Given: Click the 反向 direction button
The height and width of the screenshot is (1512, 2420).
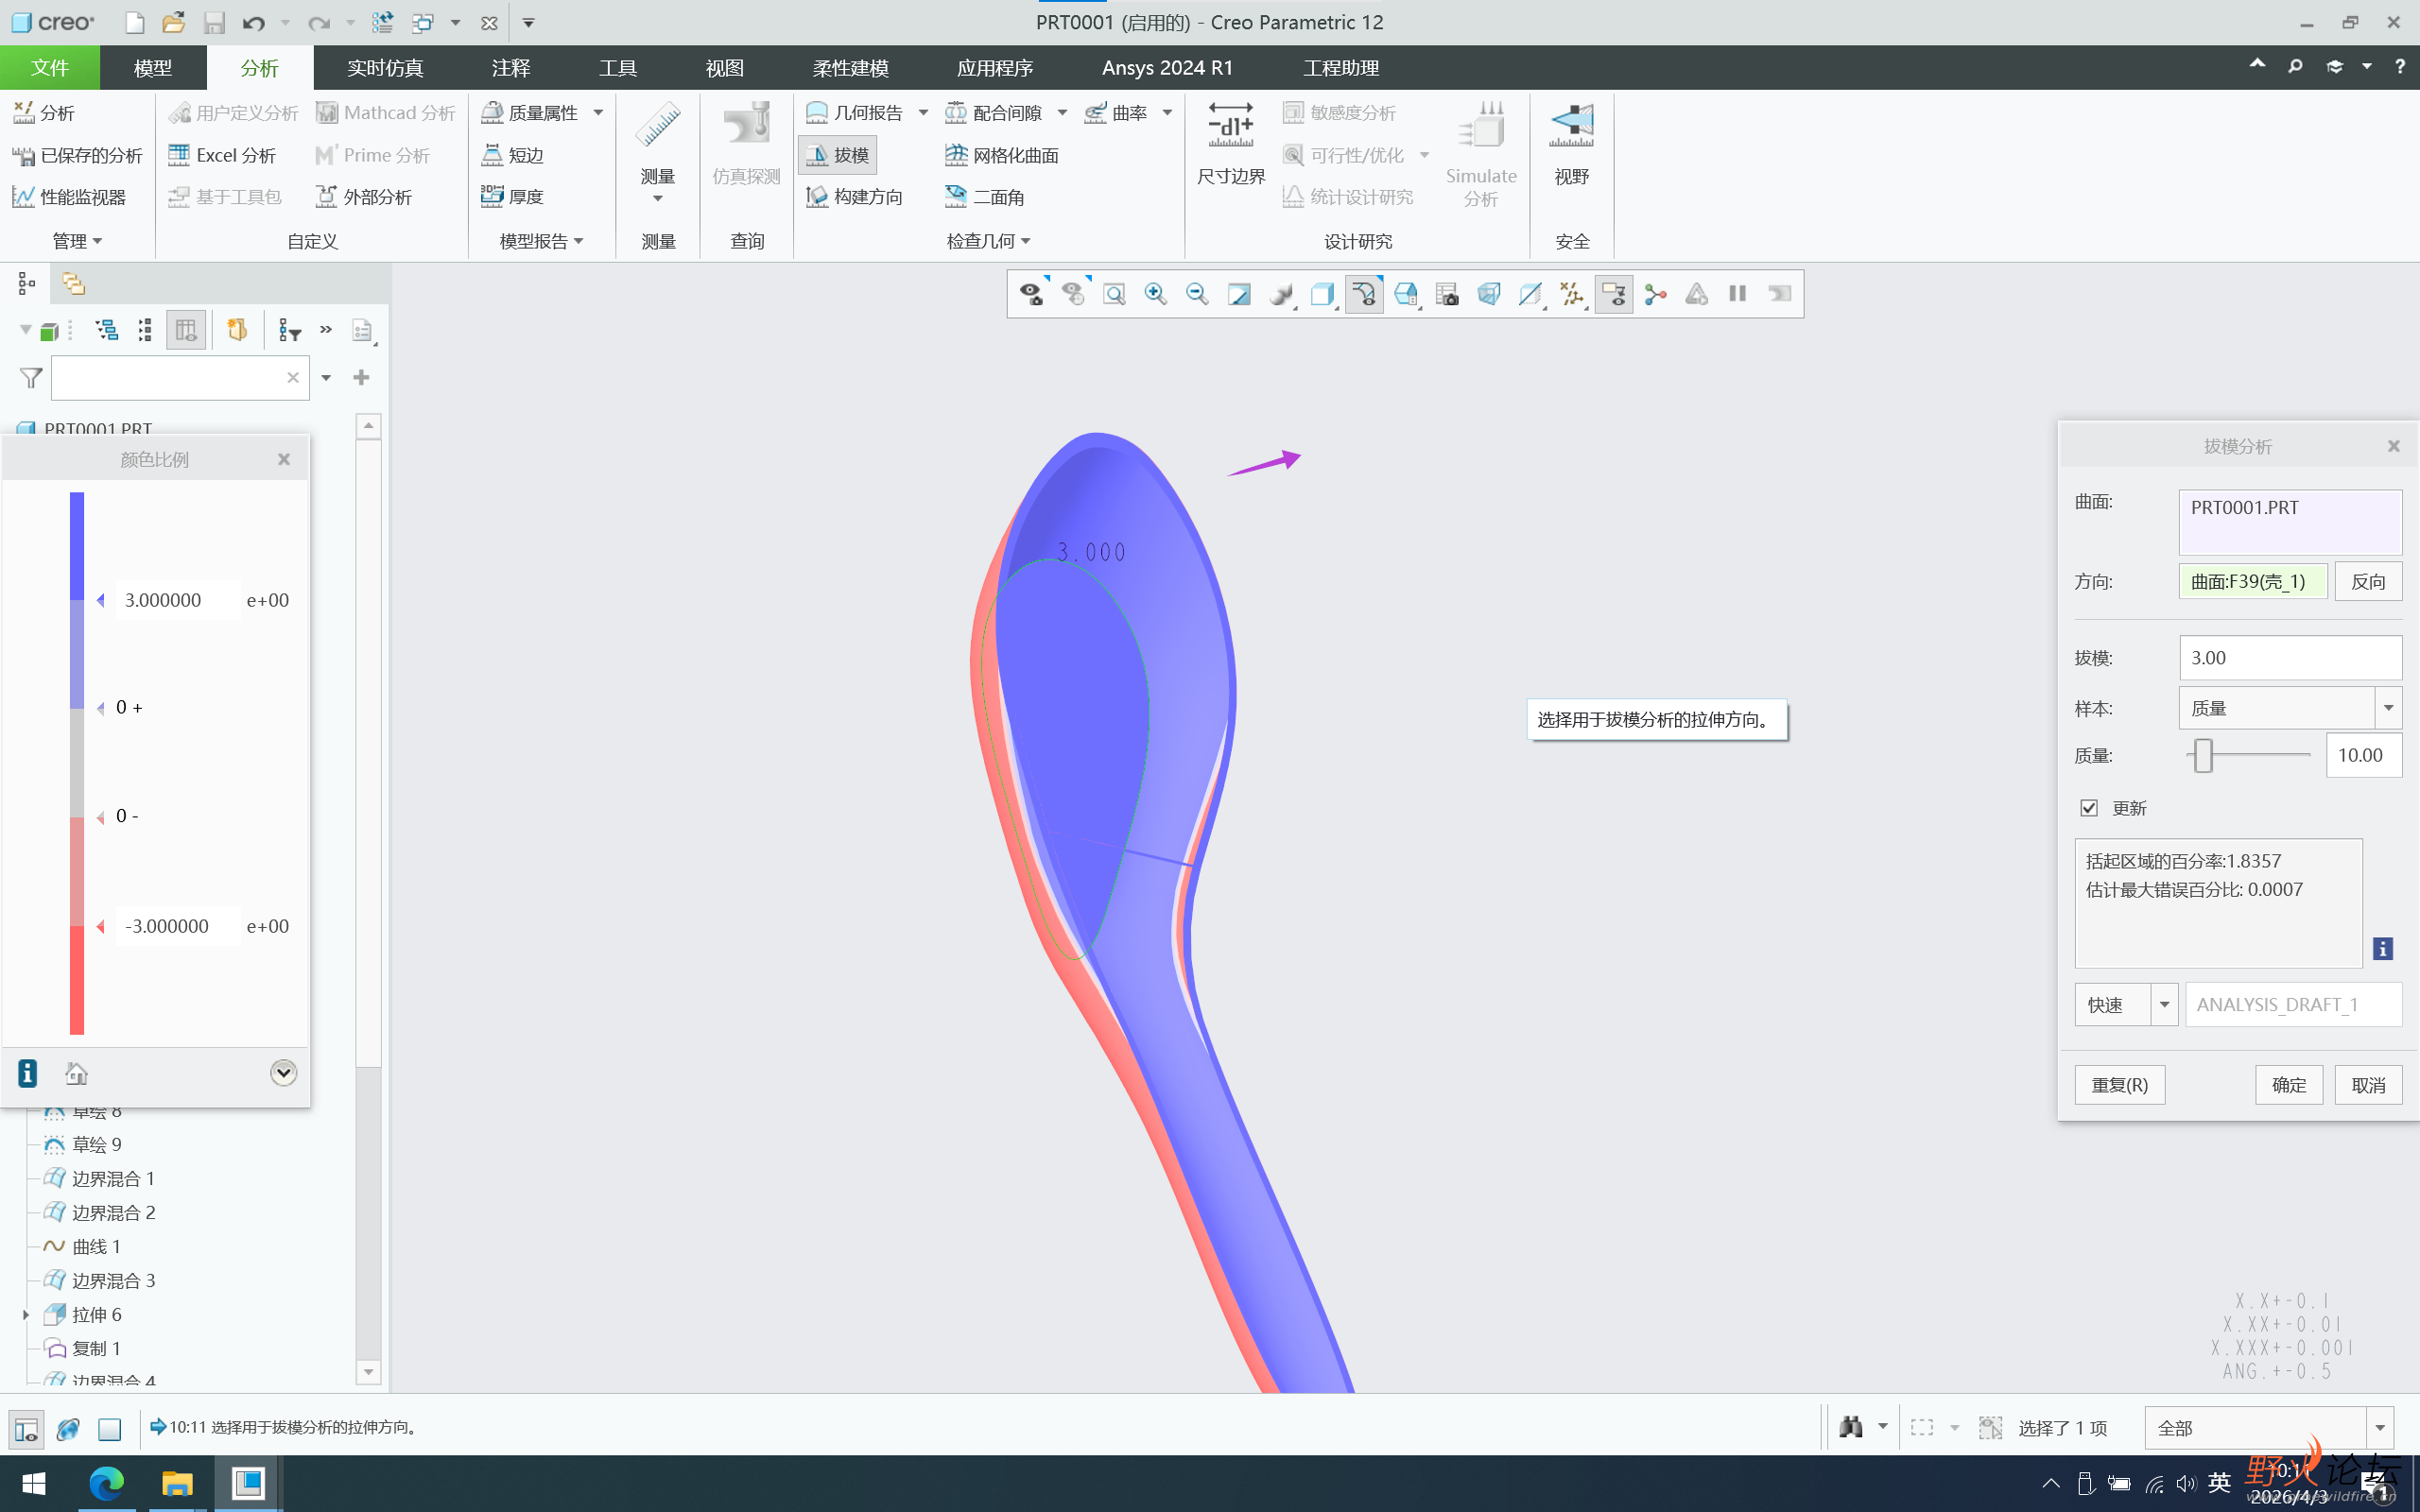Looking at the screenshot, I should (x=2368, y=582).
